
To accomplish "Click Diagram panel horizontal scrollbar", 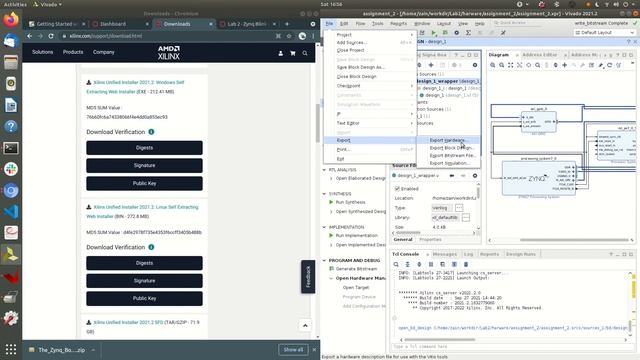I will click(x=573, y=240).
